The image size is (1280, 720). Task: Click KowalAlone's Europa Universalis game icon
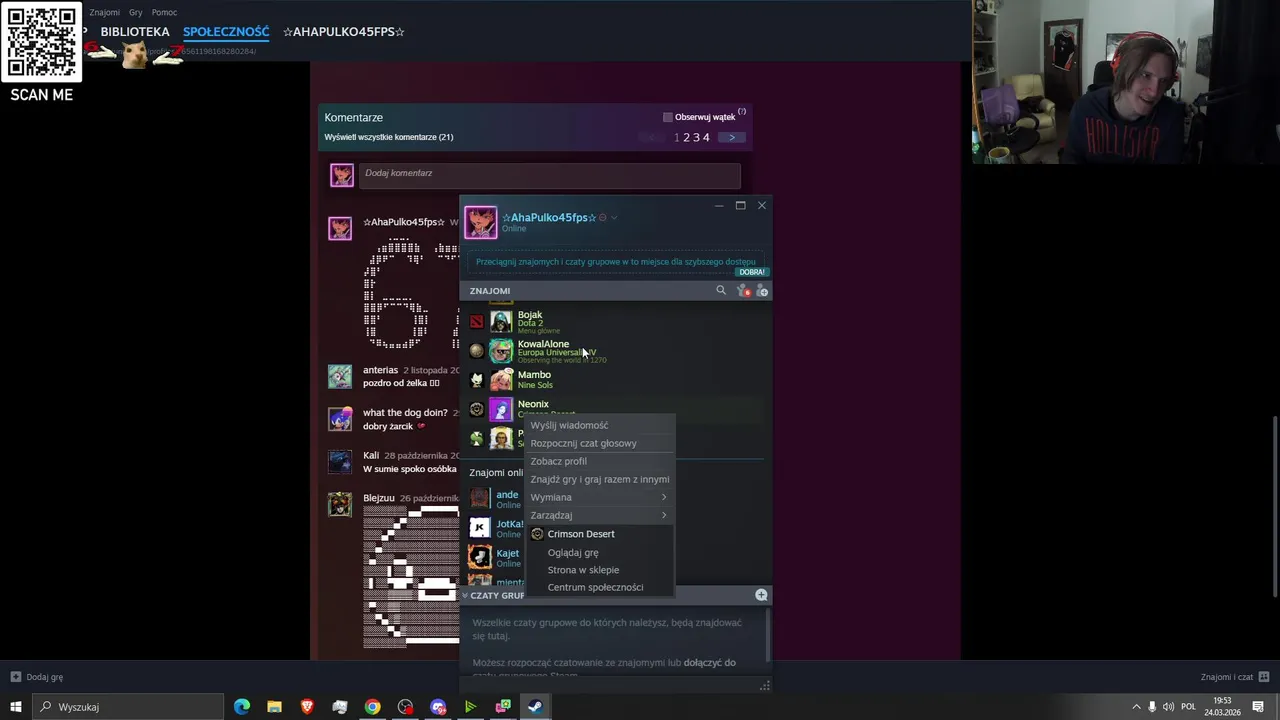pyautogui.click(x=476, y=351)
